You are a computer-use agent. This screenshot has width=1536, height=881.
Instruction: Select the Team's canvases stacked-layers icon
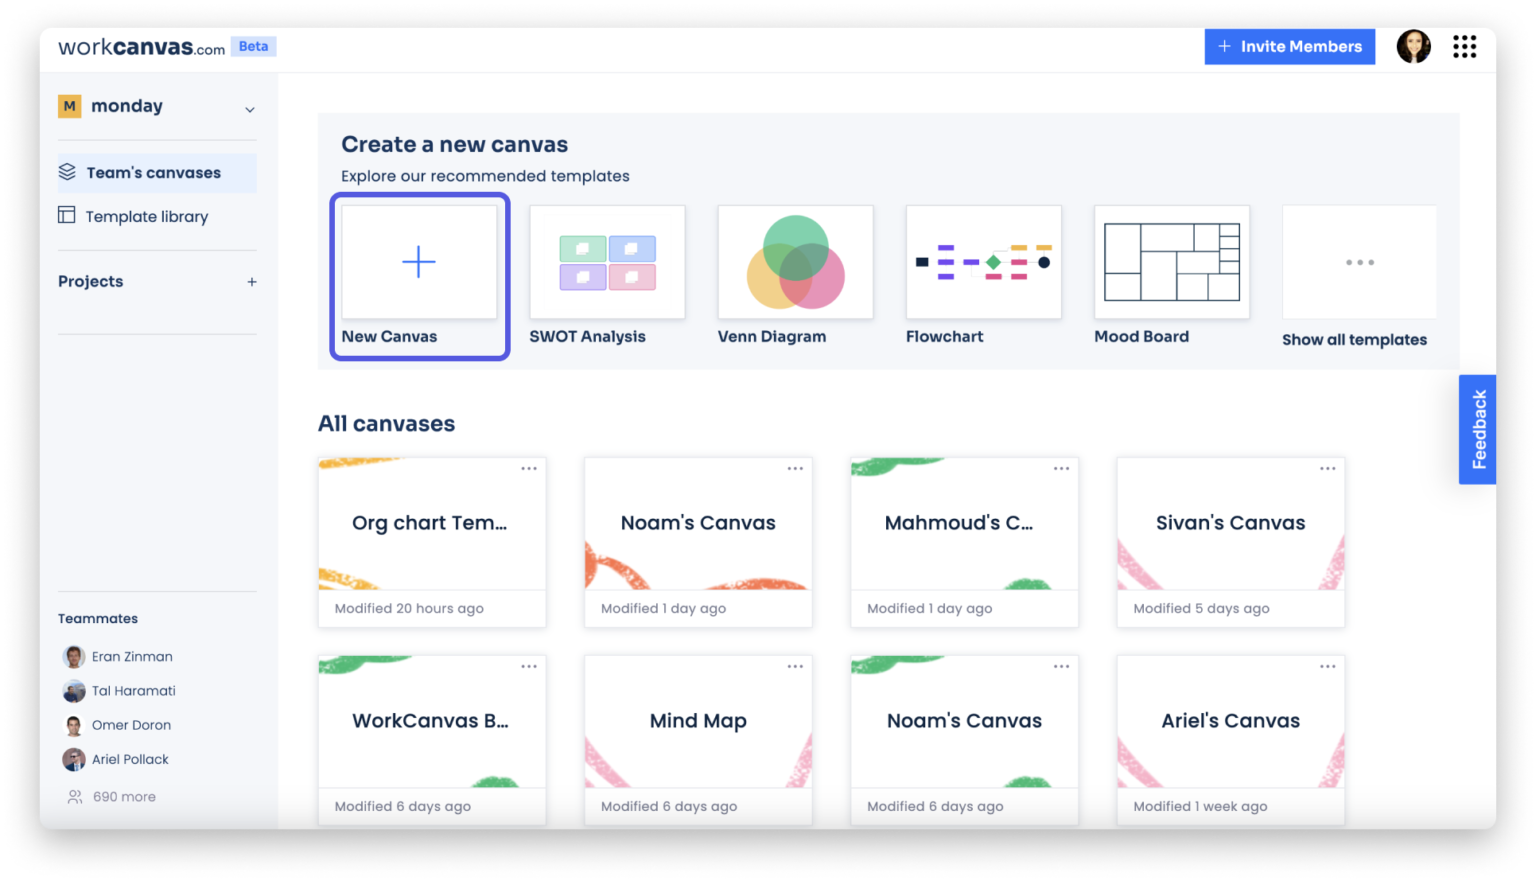point(68,172)
